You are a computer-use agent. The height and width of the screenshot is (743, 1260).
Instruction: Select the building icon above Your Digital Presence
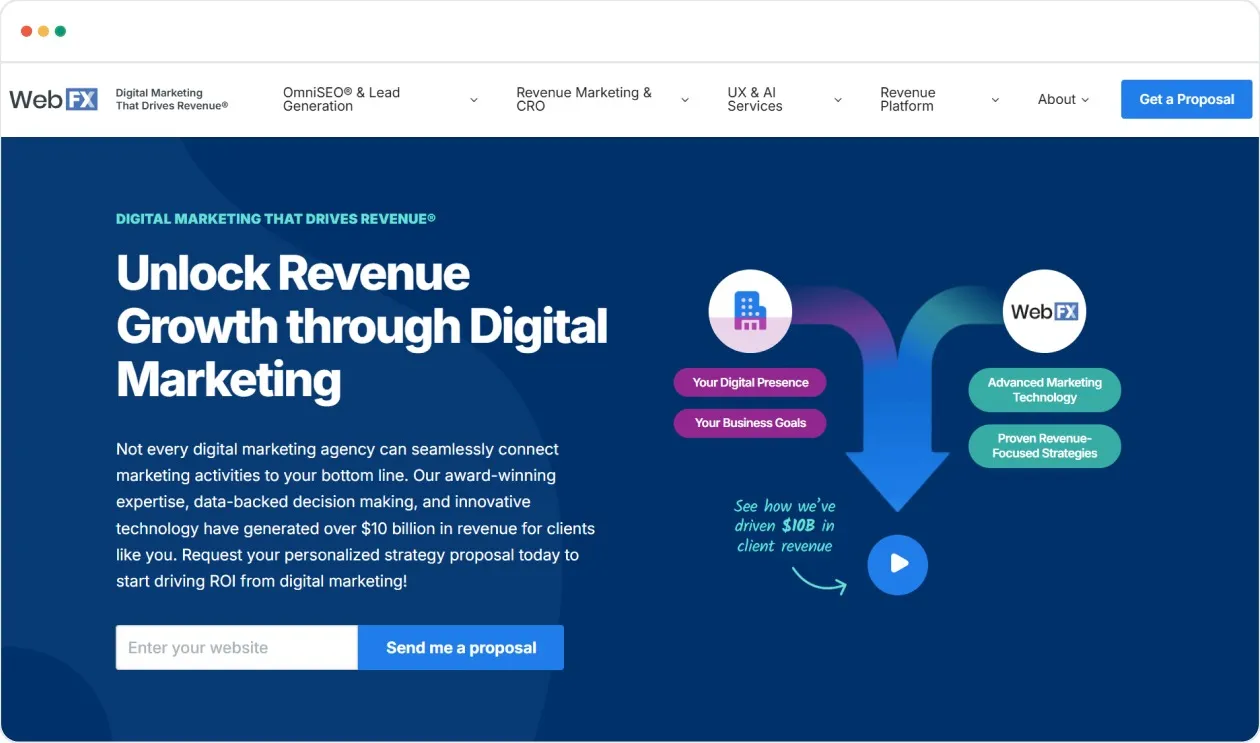(750, 310)
